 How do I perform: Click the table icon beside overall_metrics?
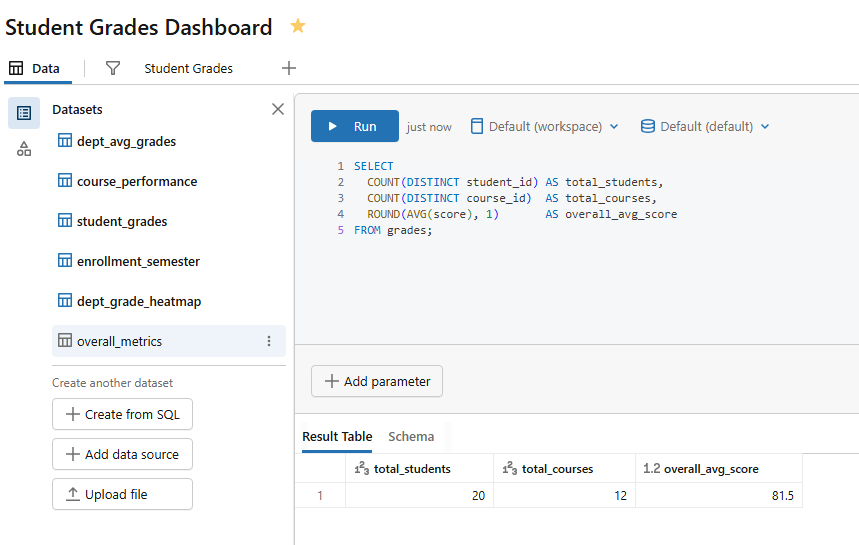(x=65, y=340)
